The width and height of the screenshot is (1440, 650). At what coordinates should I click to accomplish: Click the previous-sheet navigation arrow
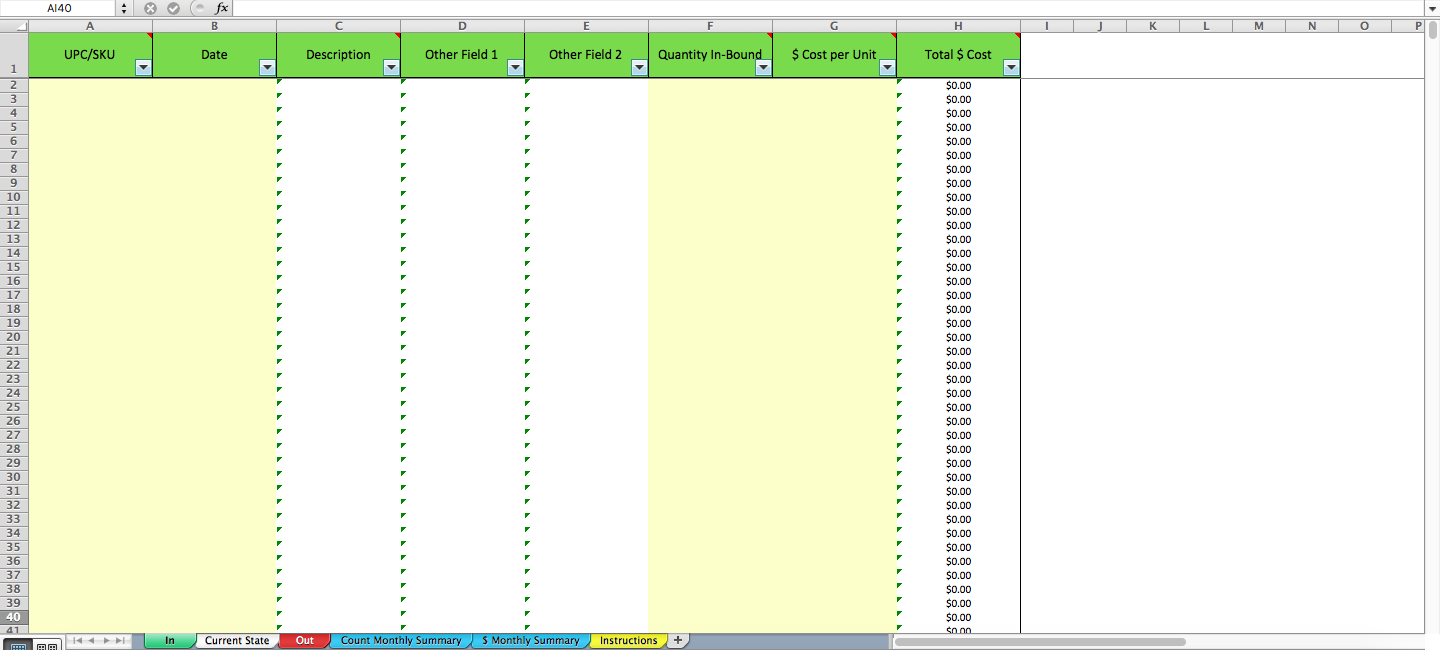pyautogui.click(x=91, y=641)
